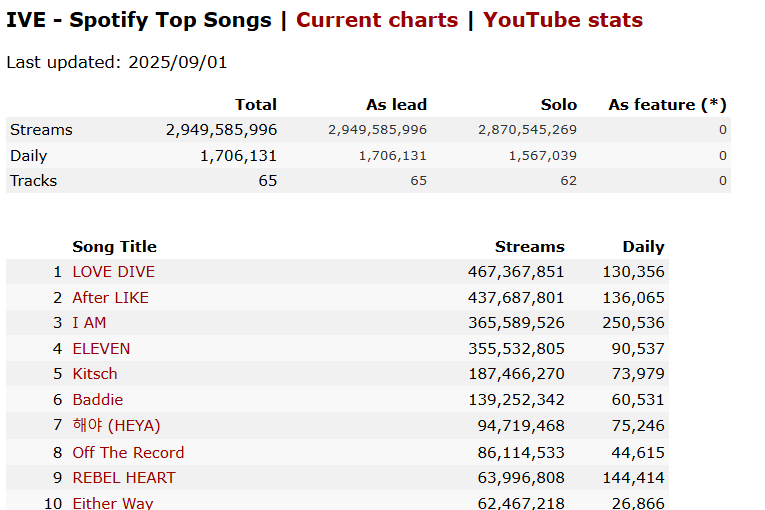This screenshot has width=765, height=510.
Task: Open the Either Way song link
Action: tap(113, 503)
